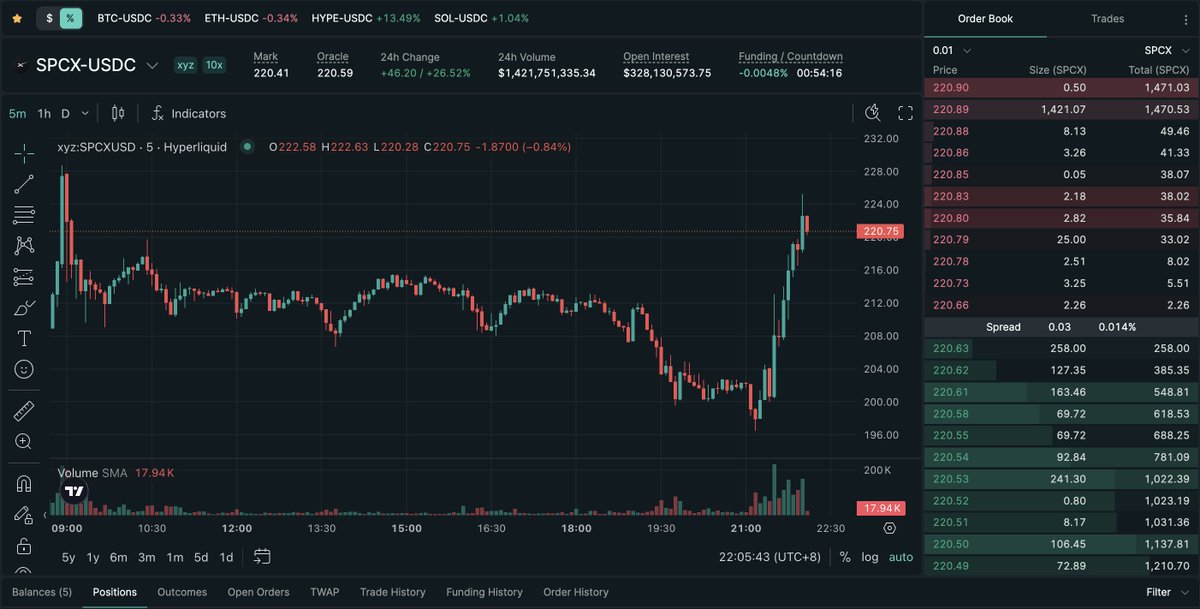The width and height of the screenshot is (1200, 609).
Task: Select the Fibonacci/horizontal lines tool
Action: pos(24,215)
